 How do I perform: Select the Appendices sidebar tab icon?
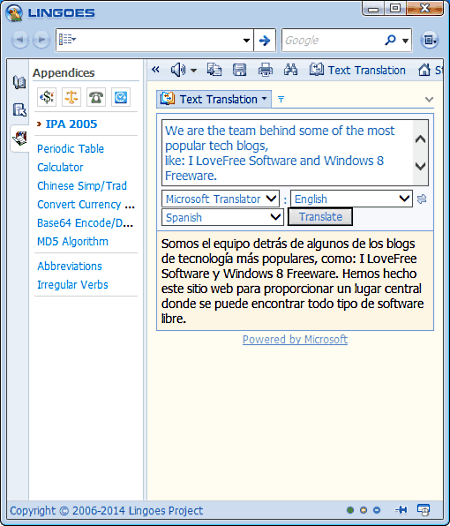(19, 138)
